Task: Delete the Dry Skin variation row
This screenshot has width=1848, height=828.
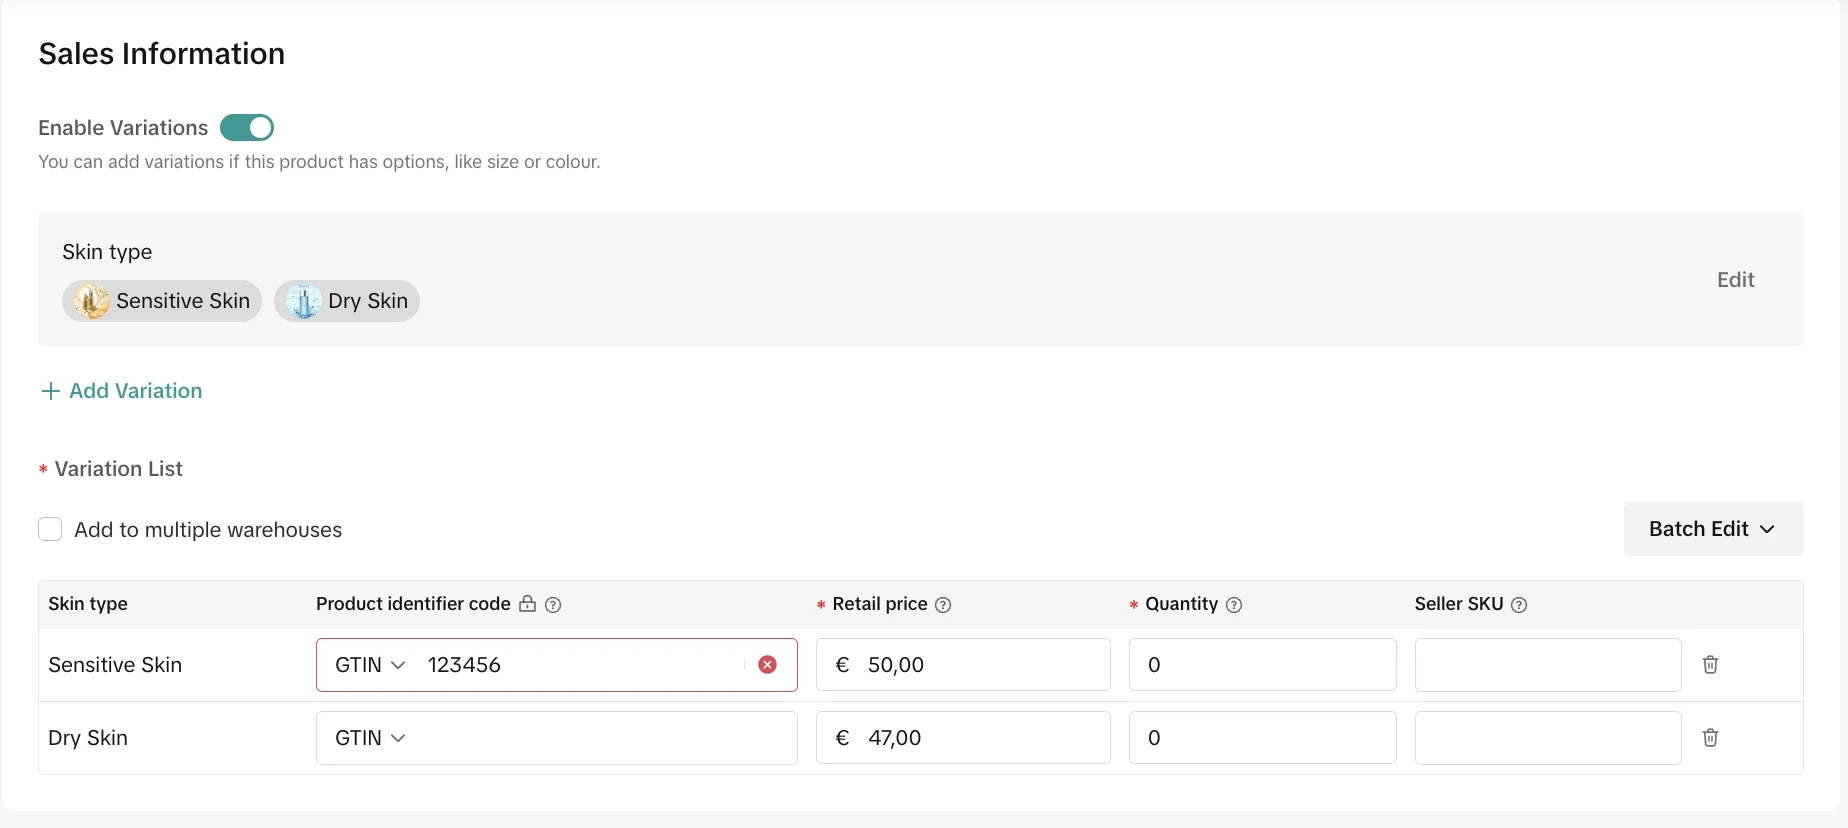Action: (1710, 738)
